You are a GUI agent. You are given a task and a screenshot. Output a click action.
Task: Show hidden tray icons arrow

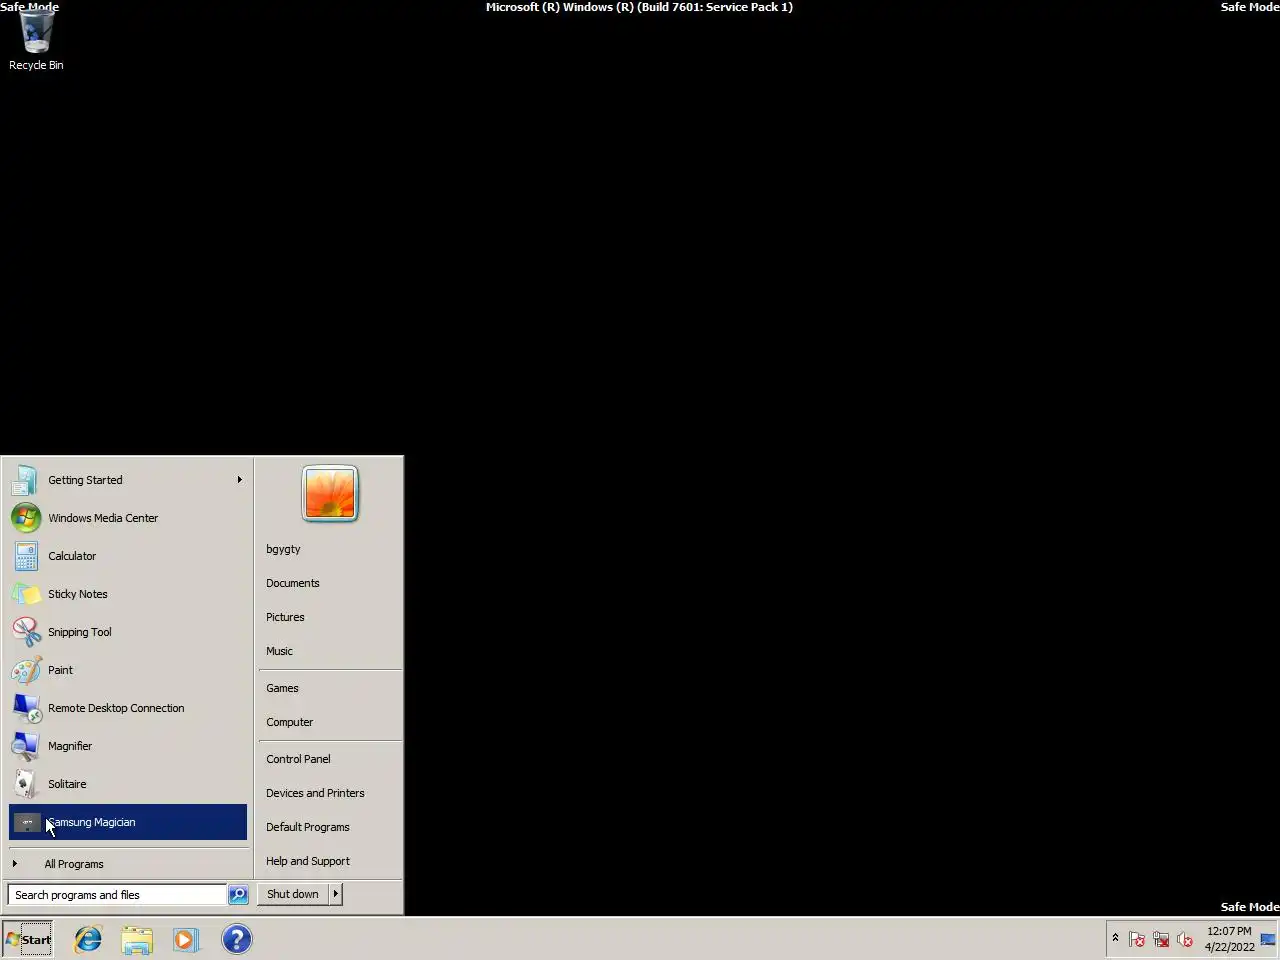pyautogui.click(x=1115, y=938)
